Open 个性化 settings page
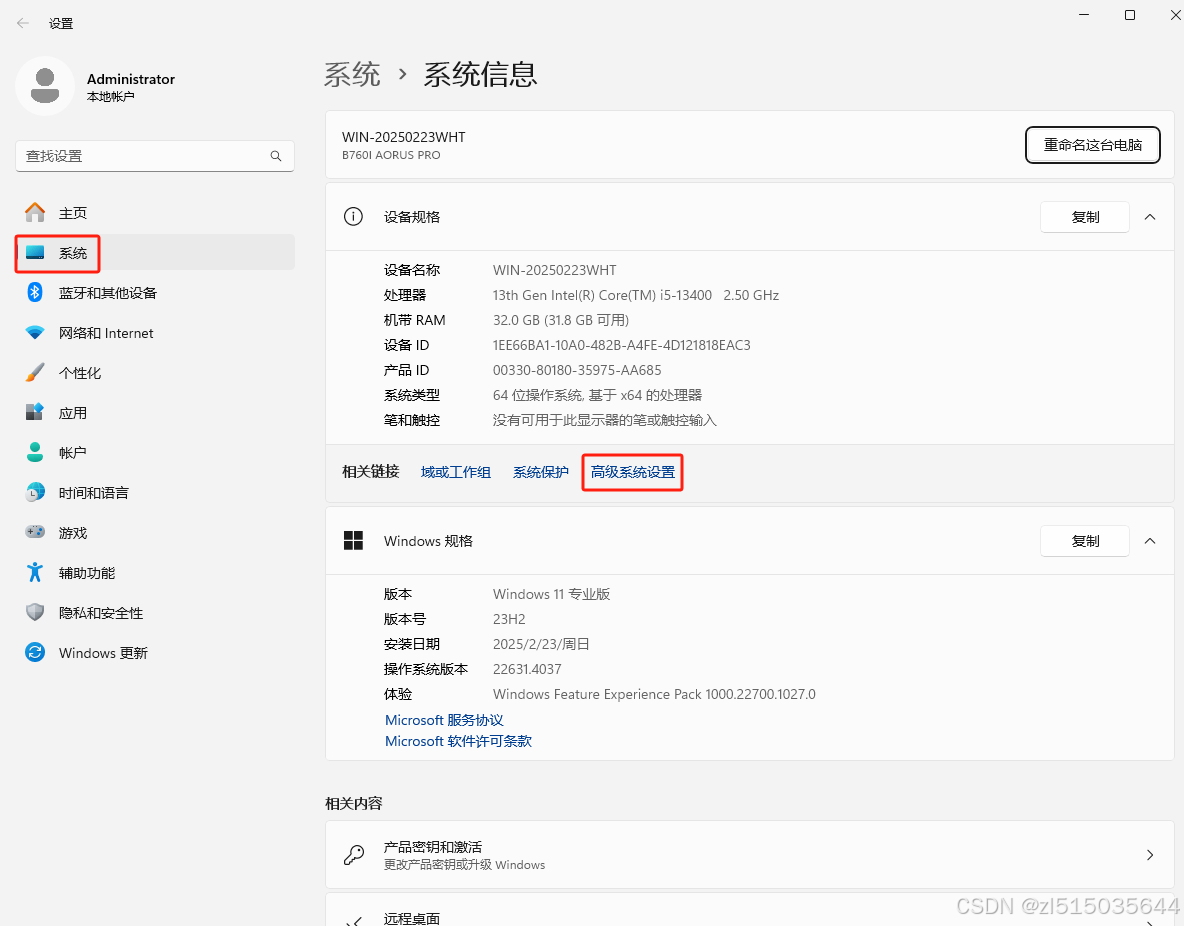 coord(155,373)
